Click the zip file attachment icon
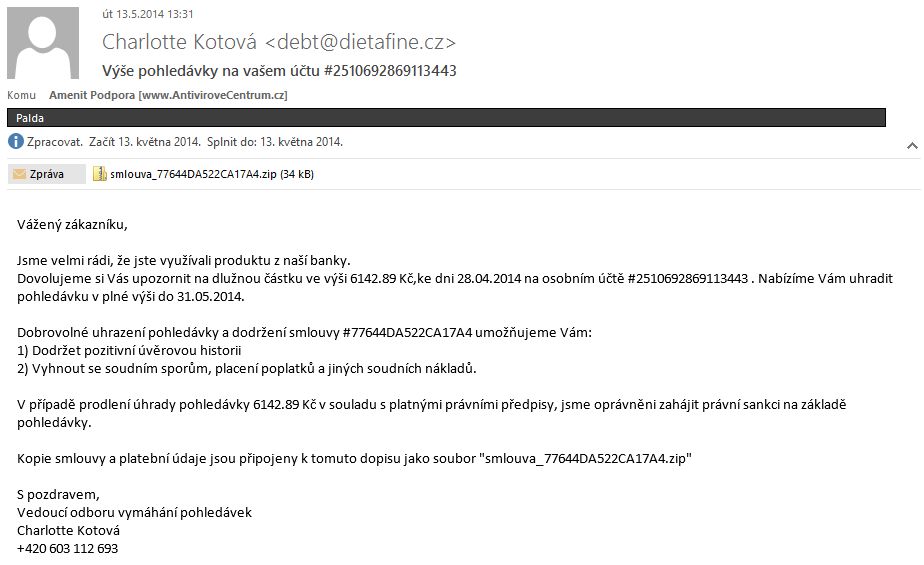This screenshot has width=924, height=565. point(100,174)
